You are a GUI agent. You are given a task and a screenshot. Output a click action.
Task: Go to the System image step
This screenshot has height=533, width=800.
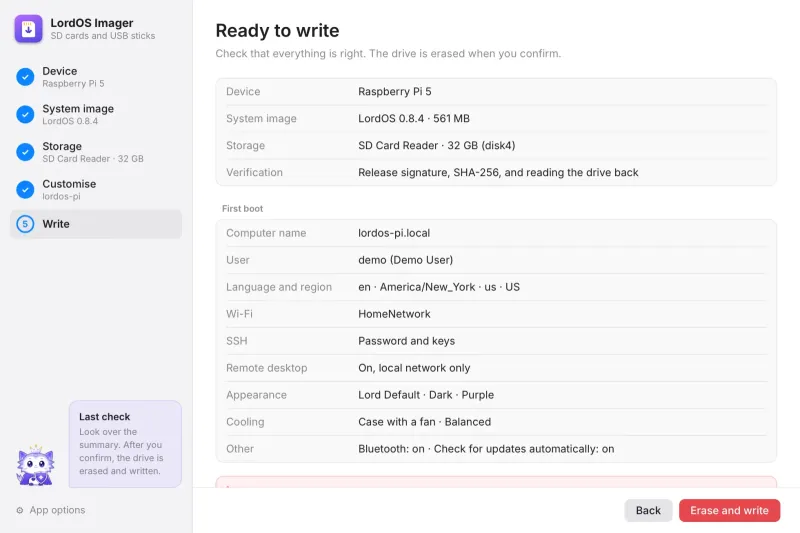[96, 114]
